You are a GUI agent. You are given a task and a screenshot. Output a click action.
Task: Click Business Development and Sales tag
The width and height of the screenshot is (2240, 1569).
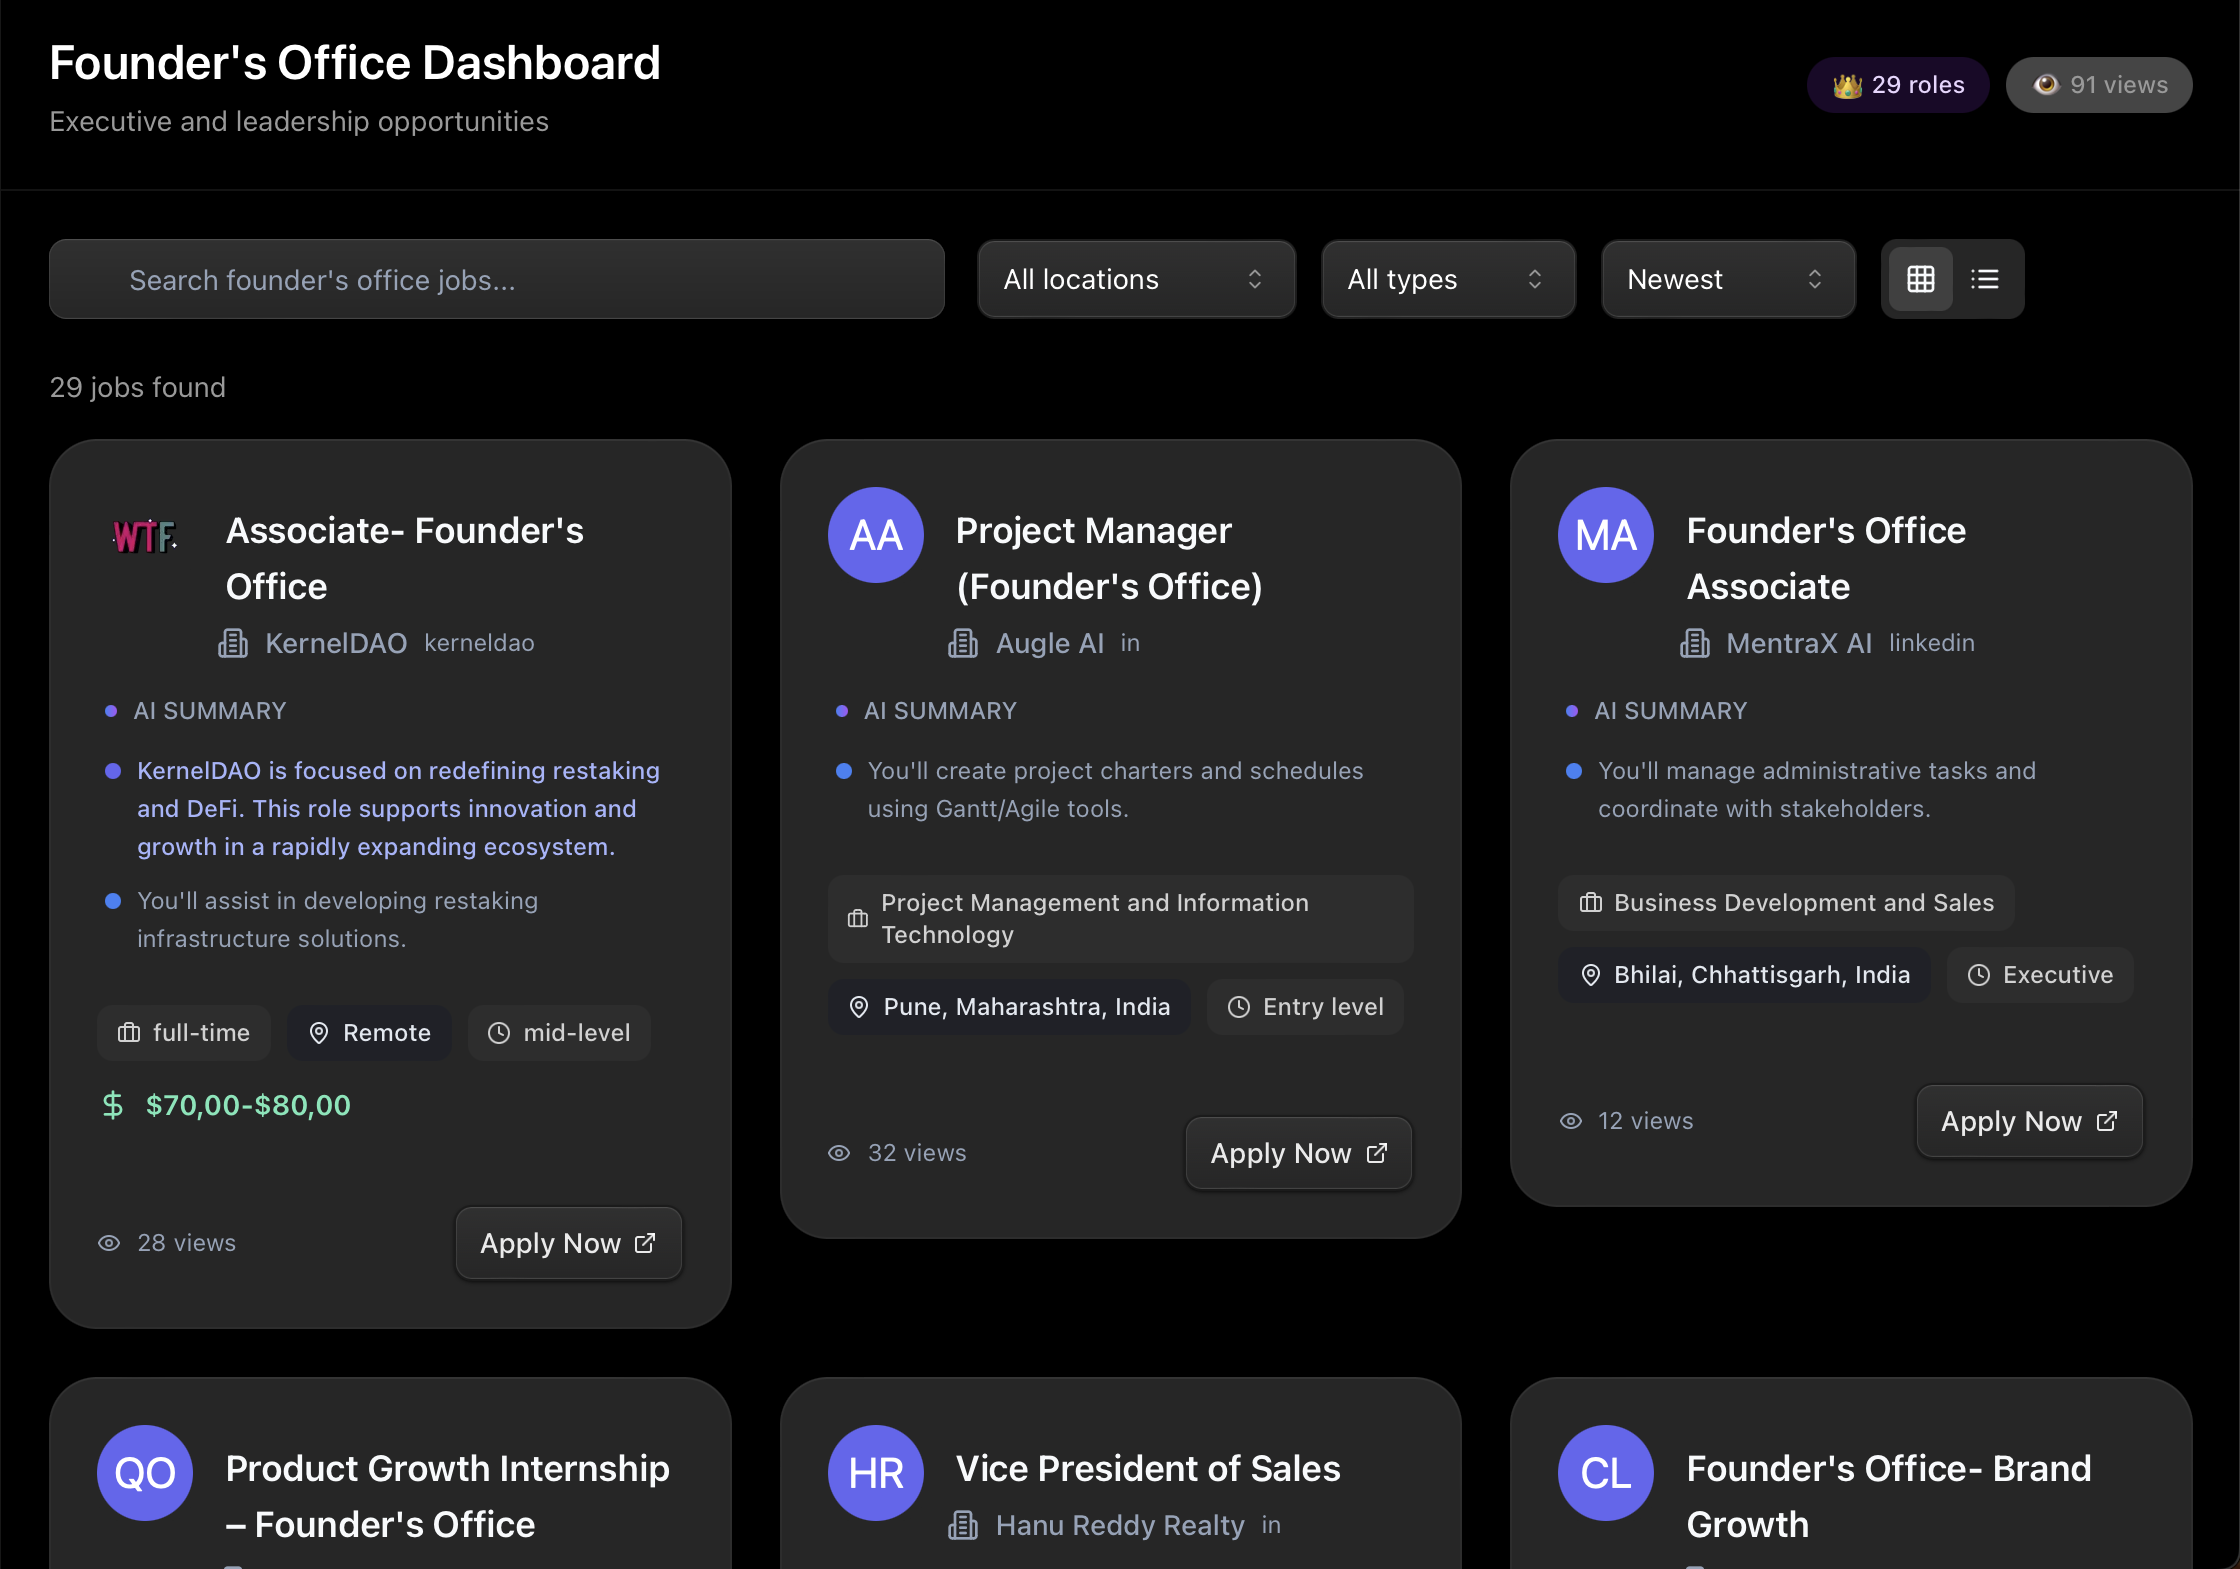[1786, 903]
